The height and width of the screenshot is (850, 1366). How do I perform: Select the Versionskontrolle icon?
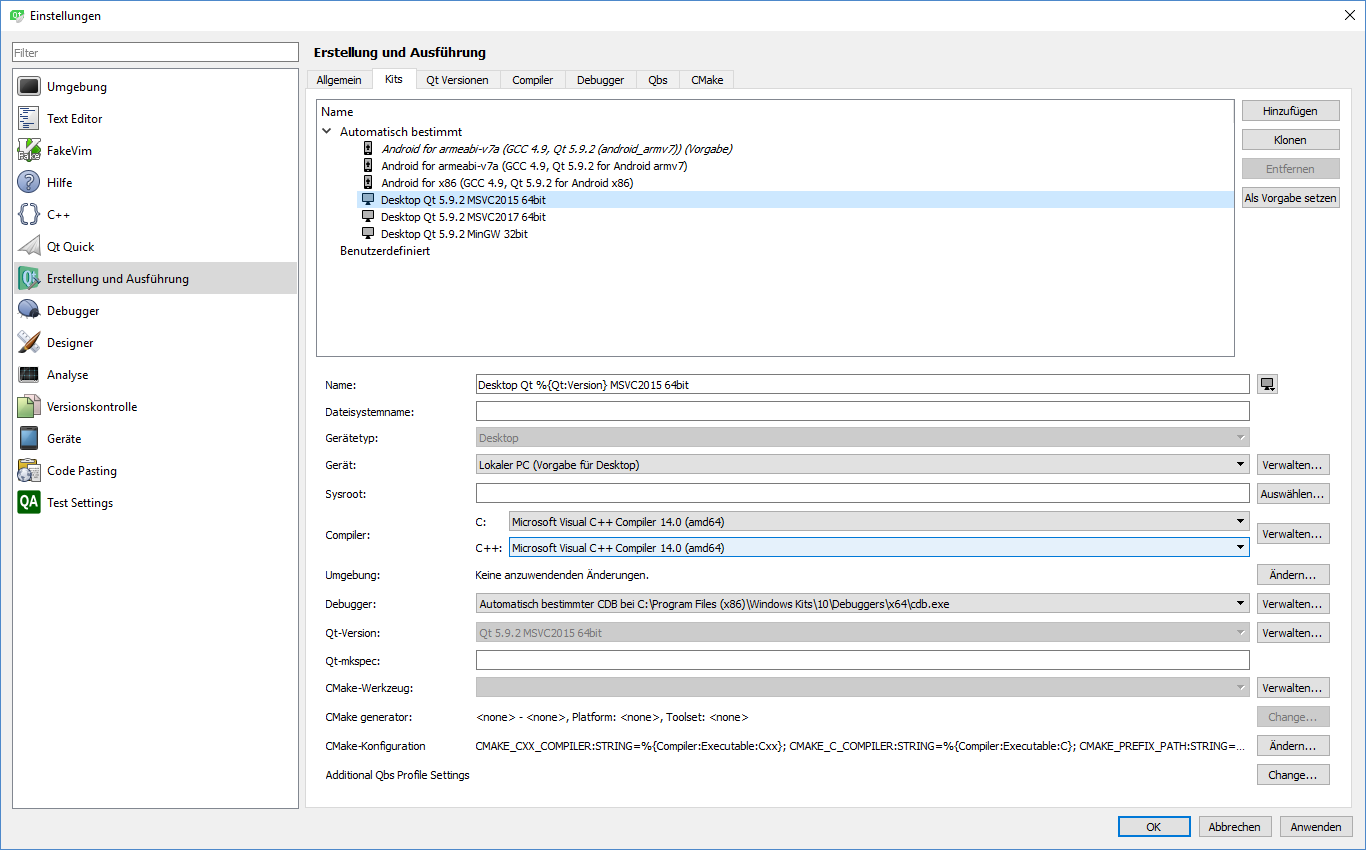29,407
